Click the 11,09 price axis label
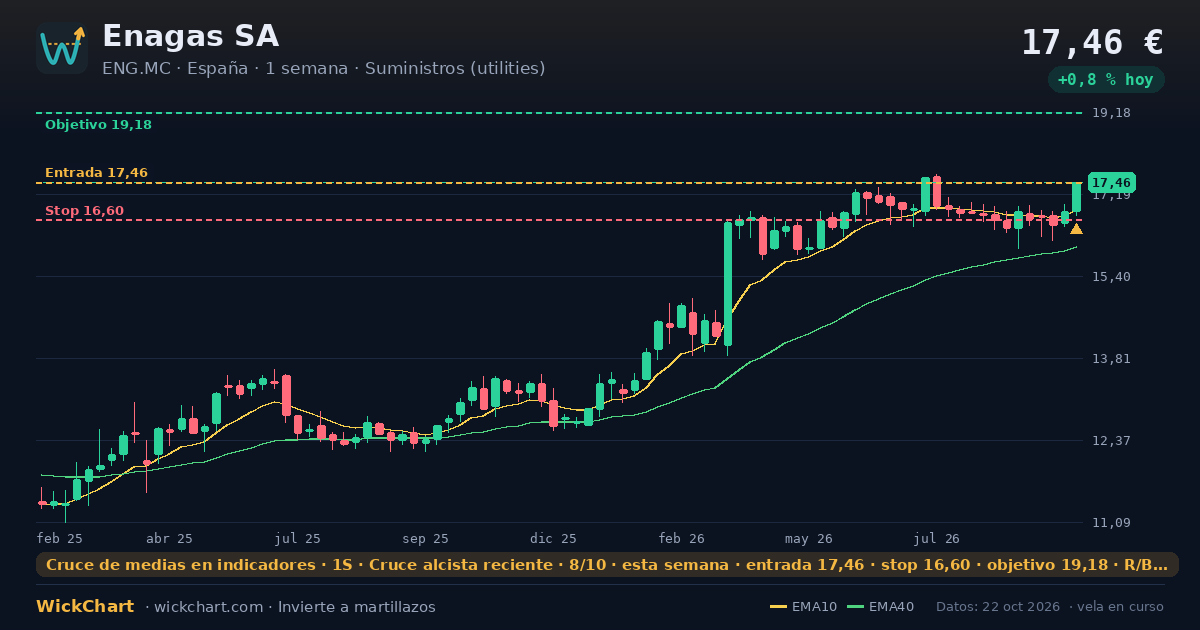Image resolution: width=1200 pixels, height=630 pixels. [1111, 523]
